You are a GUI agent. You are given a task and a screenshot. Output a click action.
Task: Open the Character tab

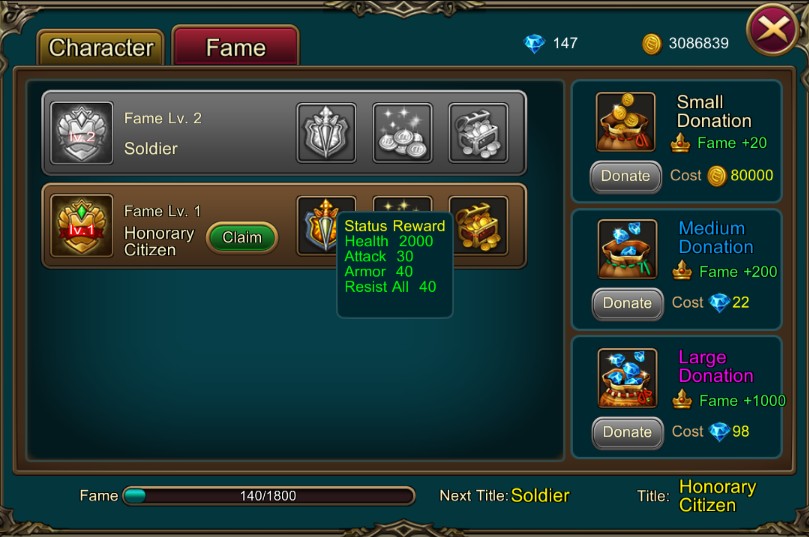coord(101,47)
